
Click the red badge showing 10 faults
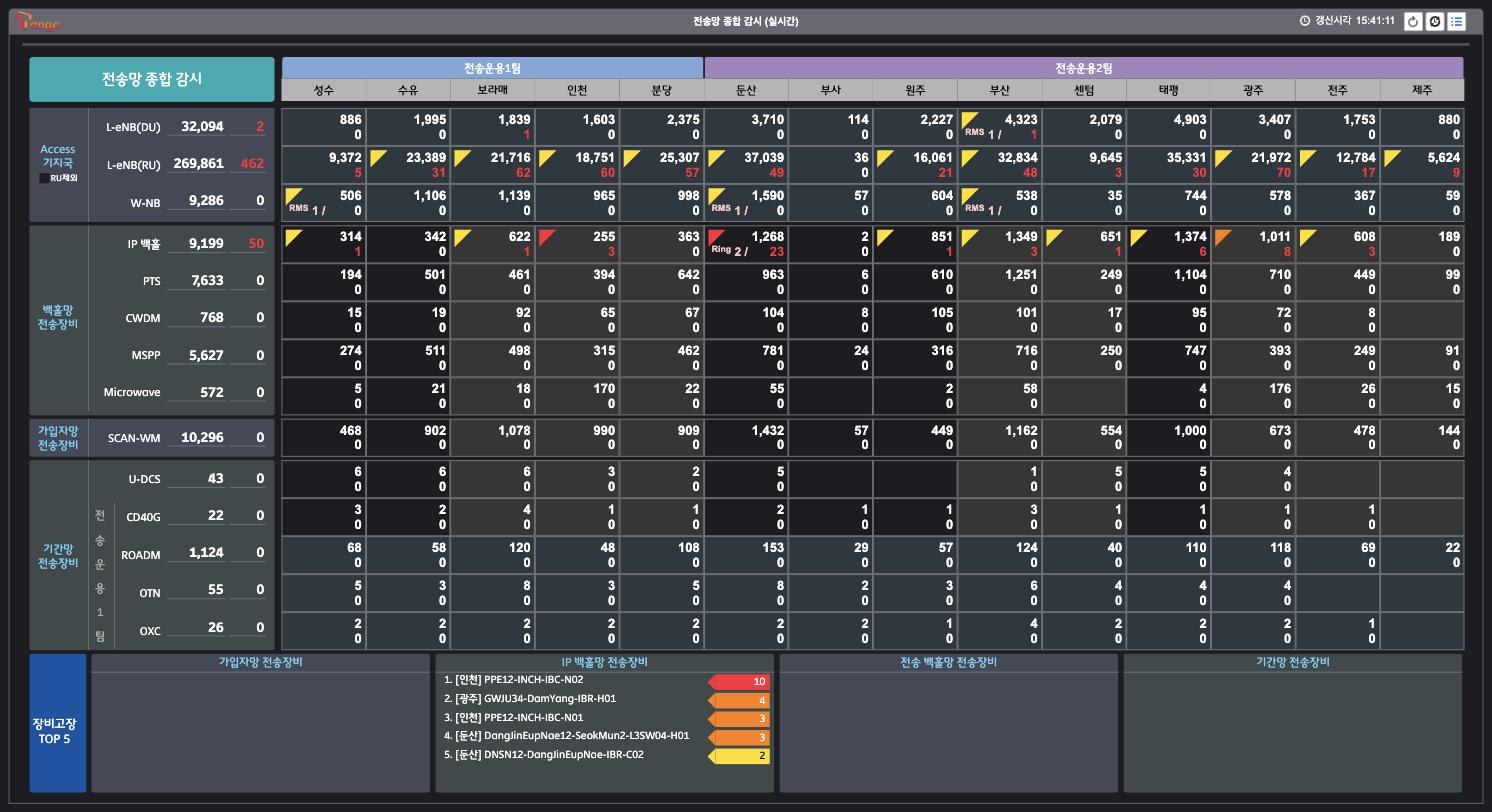(739, 682)
